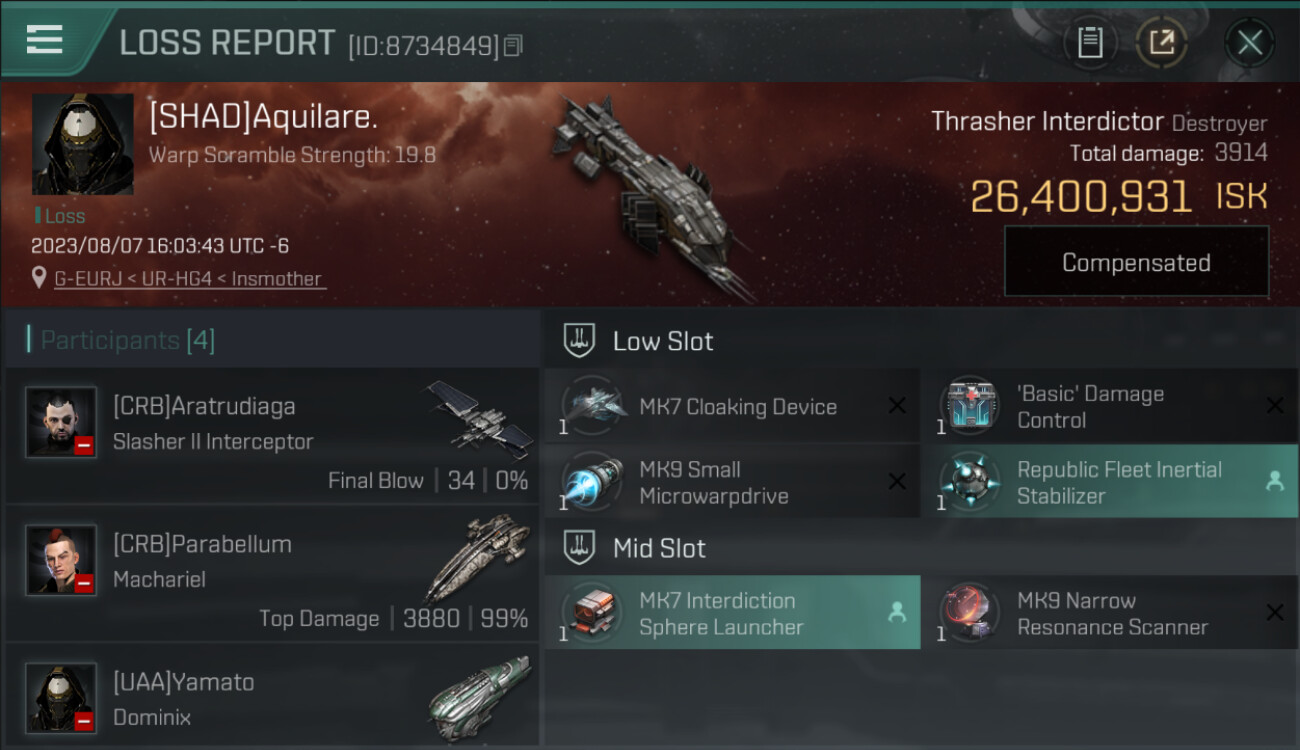1300x750 pixels.
Task: Click the MK9 Small Microwarpdrive icon
Action: coord(593,483)
